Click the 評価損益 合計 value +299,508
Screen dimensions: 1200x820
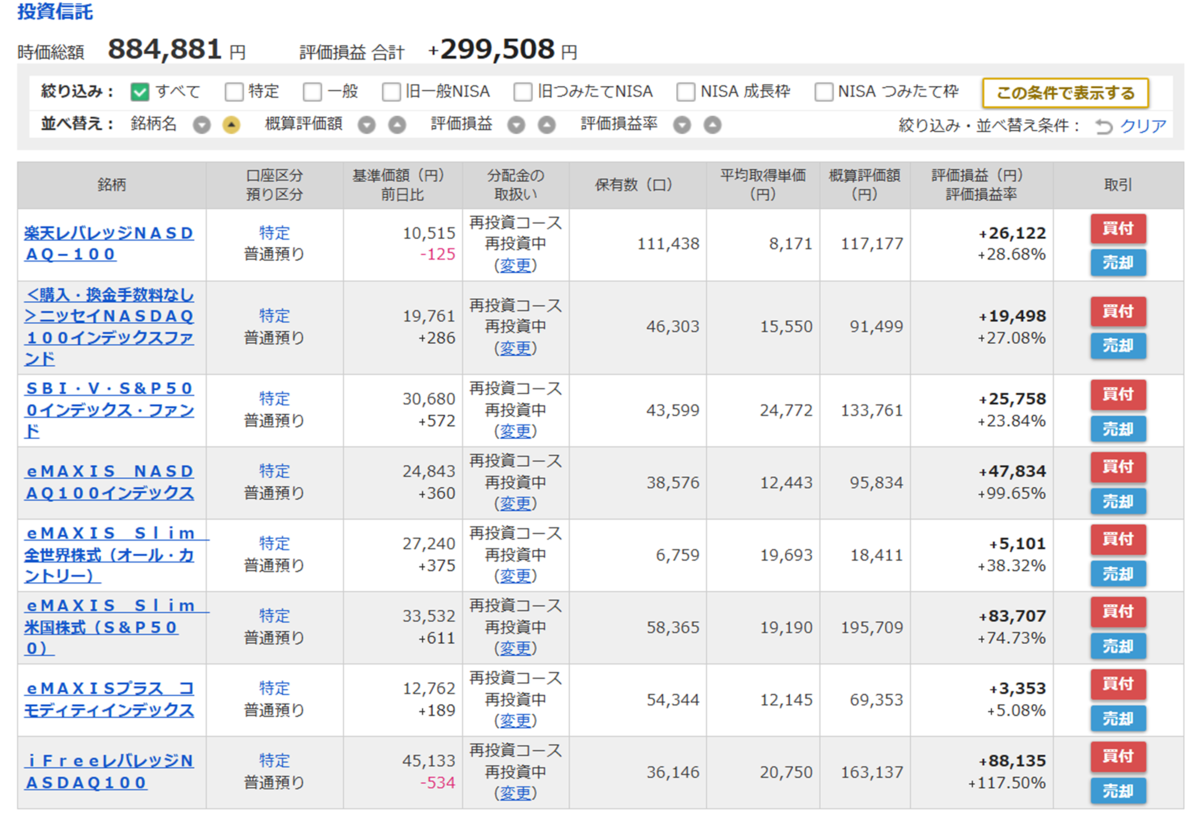tap(491, 49)
